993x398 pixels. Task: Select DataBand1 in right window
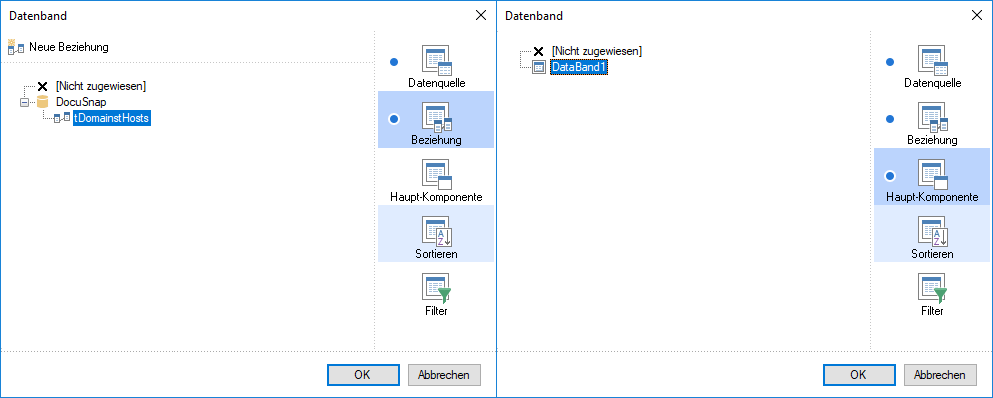pyautogui.click(x=579, y=67)
